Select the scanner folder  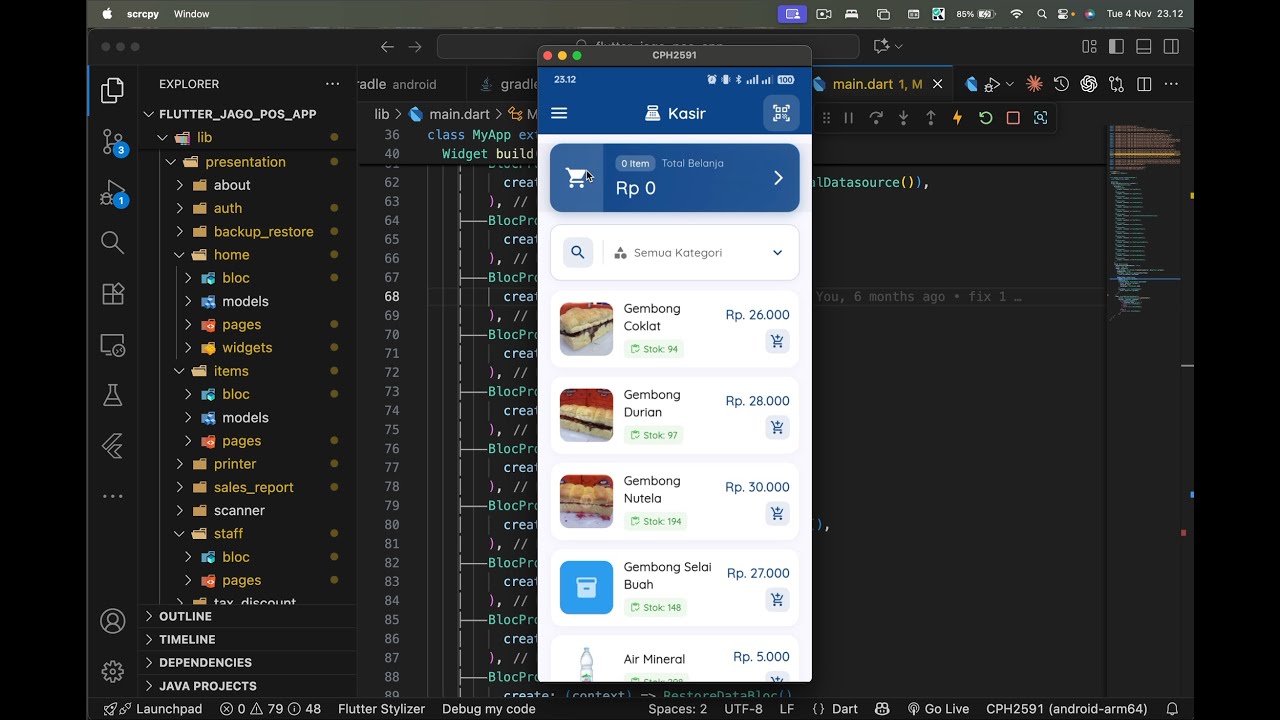point(239,510)
